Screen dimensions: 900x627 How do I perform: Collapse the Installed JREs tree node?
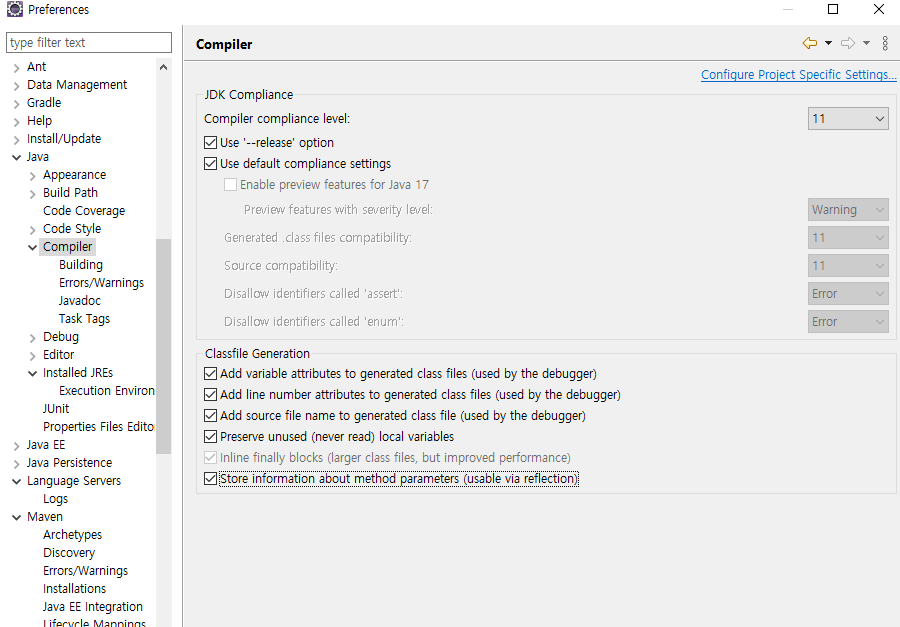(33, 373)
